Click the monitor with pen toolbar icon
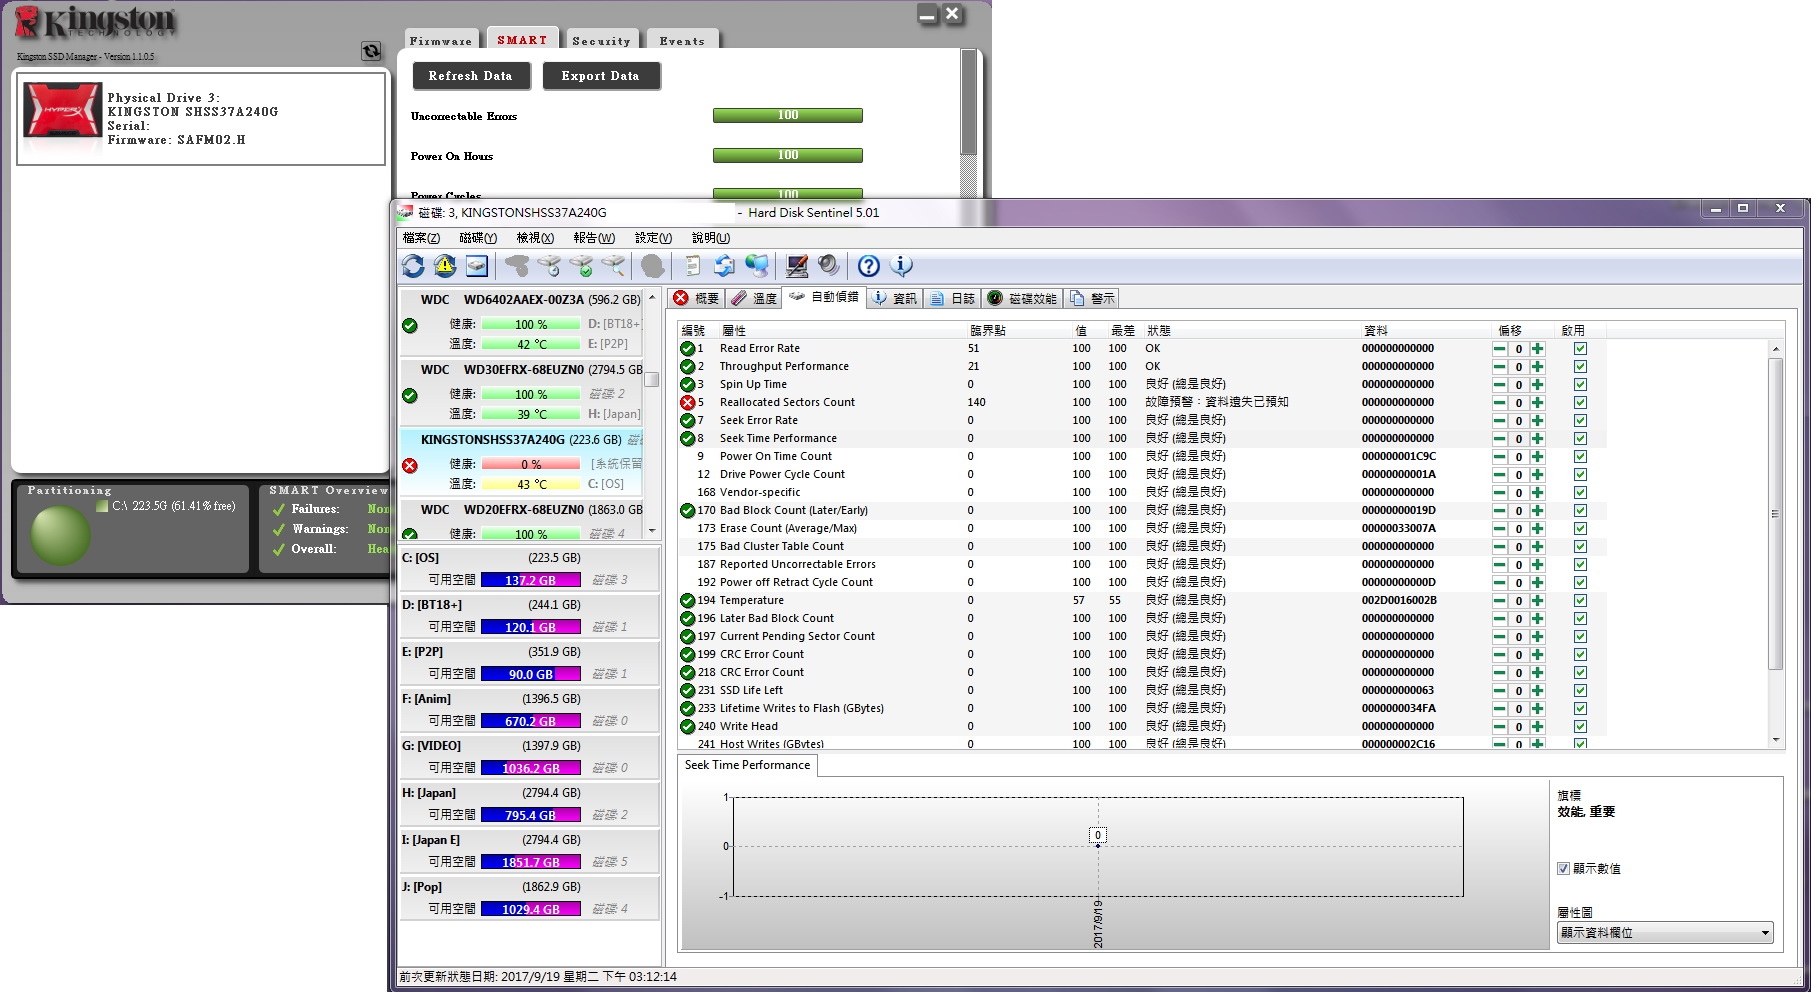The image size is (1811, 992). (797, 266)
